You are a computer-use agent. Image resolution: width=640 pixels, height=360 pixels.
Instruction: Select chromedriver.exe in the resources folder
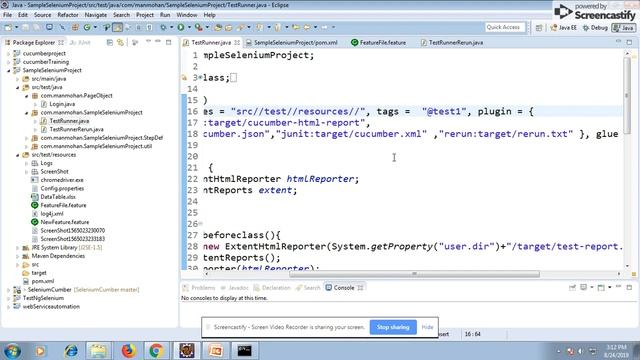(x=62, y=180)
